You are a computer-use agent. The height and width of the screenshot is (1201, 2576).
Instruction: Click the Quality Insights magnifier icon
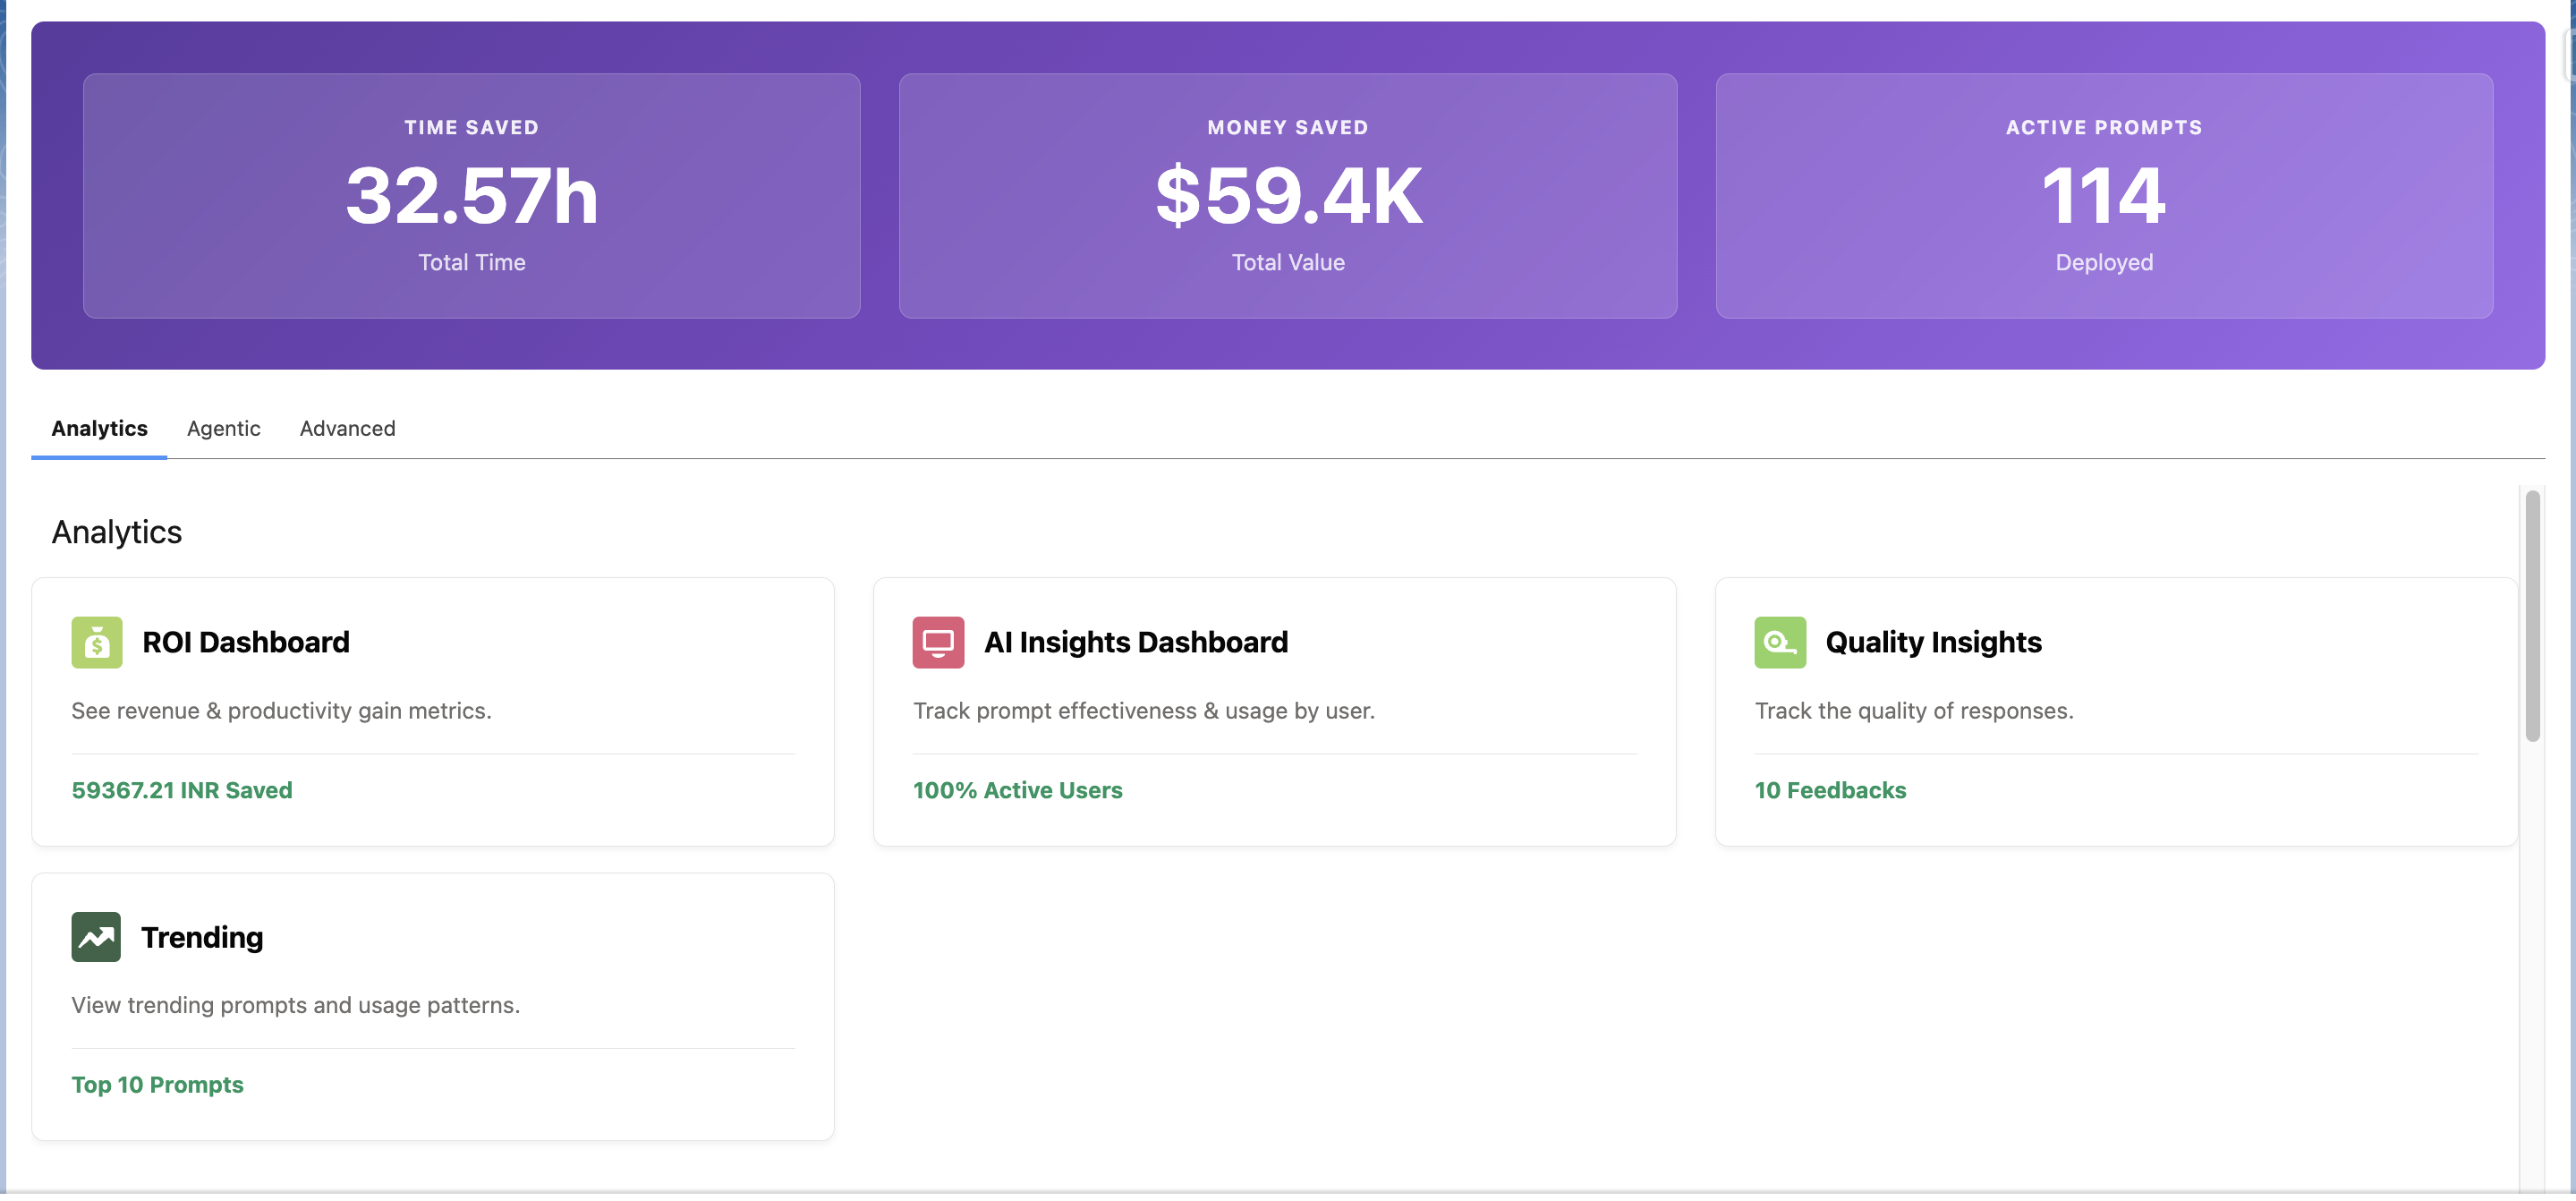(1779, 642)
